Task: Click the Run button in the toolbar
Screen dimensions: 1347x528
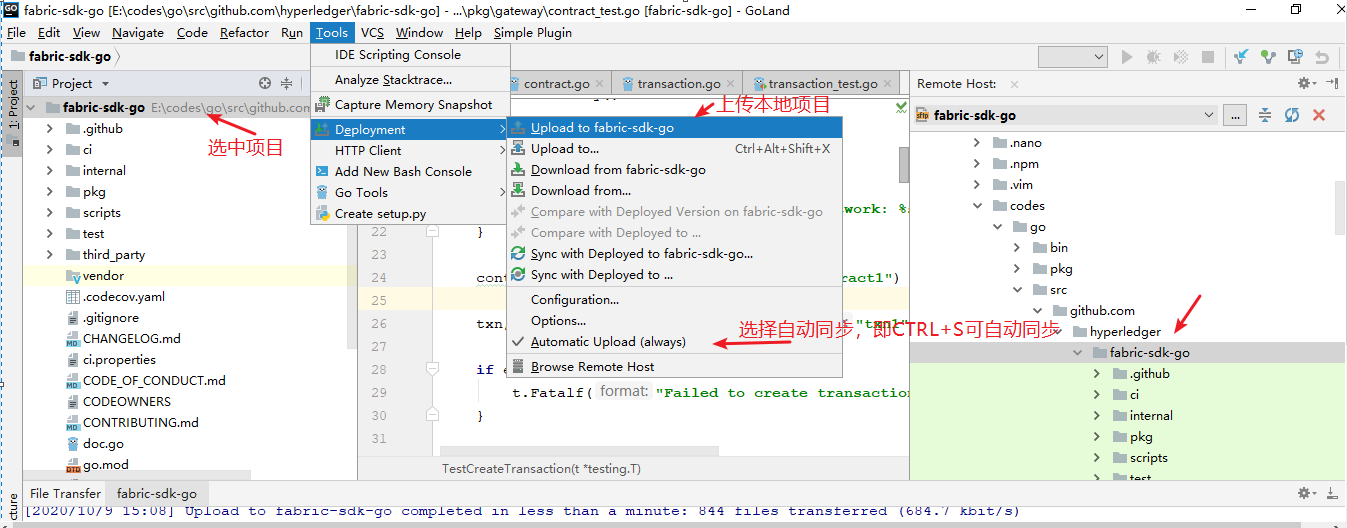Action: click(x=1128, y=58)
